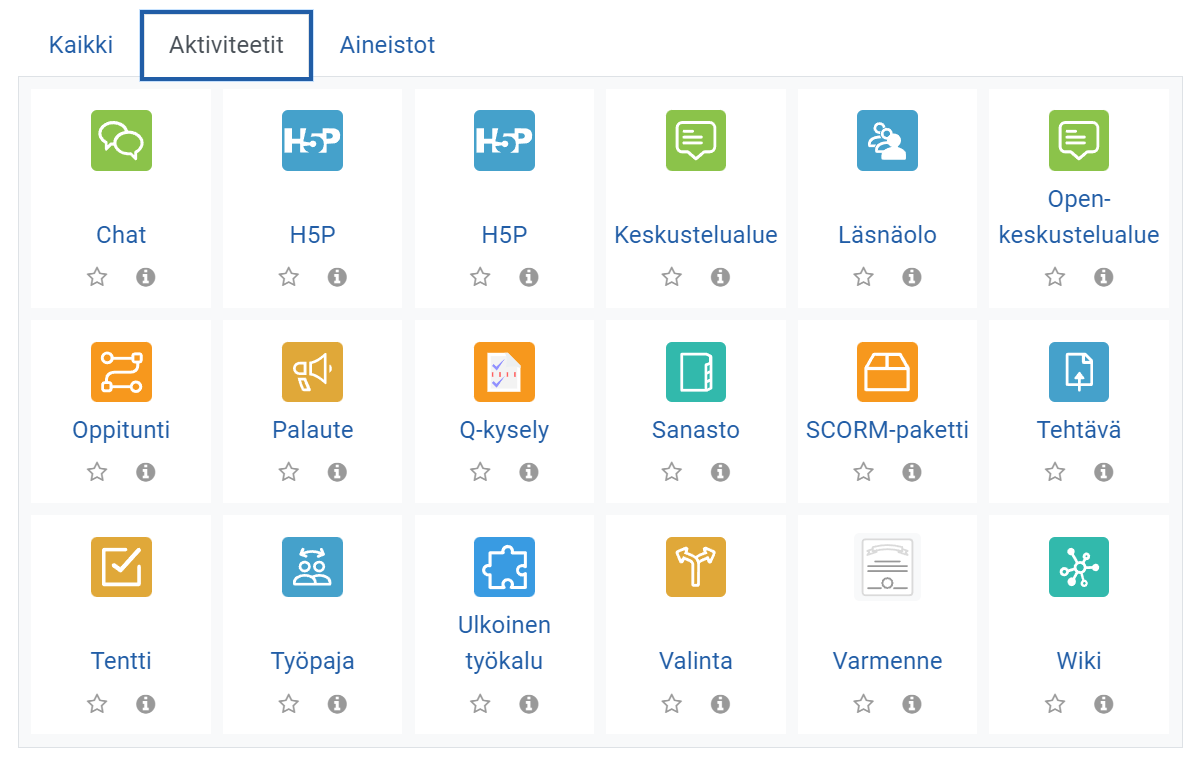Image resolution: width=1195 pixels, height=759 pixels.
Task: Show info about the Chat activity
Action: pos(146,277)
